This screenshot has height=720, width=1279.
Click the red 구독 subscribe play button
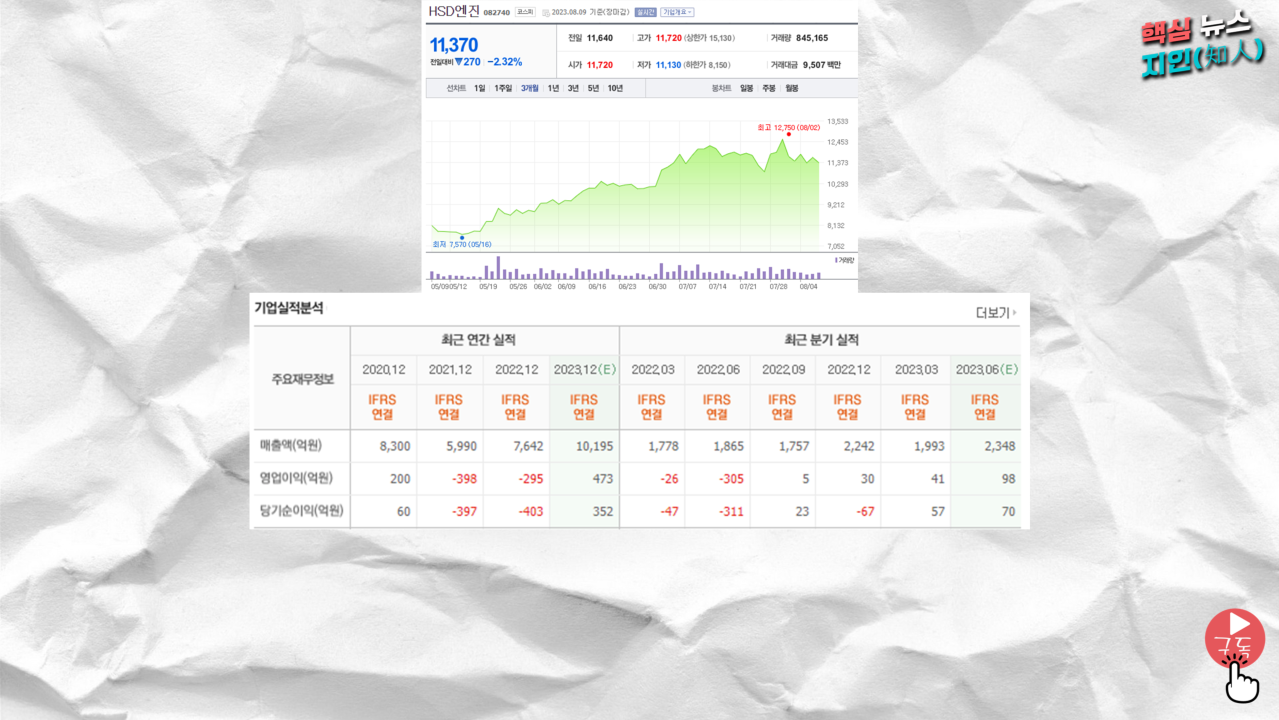click(x=1234, y=638)
